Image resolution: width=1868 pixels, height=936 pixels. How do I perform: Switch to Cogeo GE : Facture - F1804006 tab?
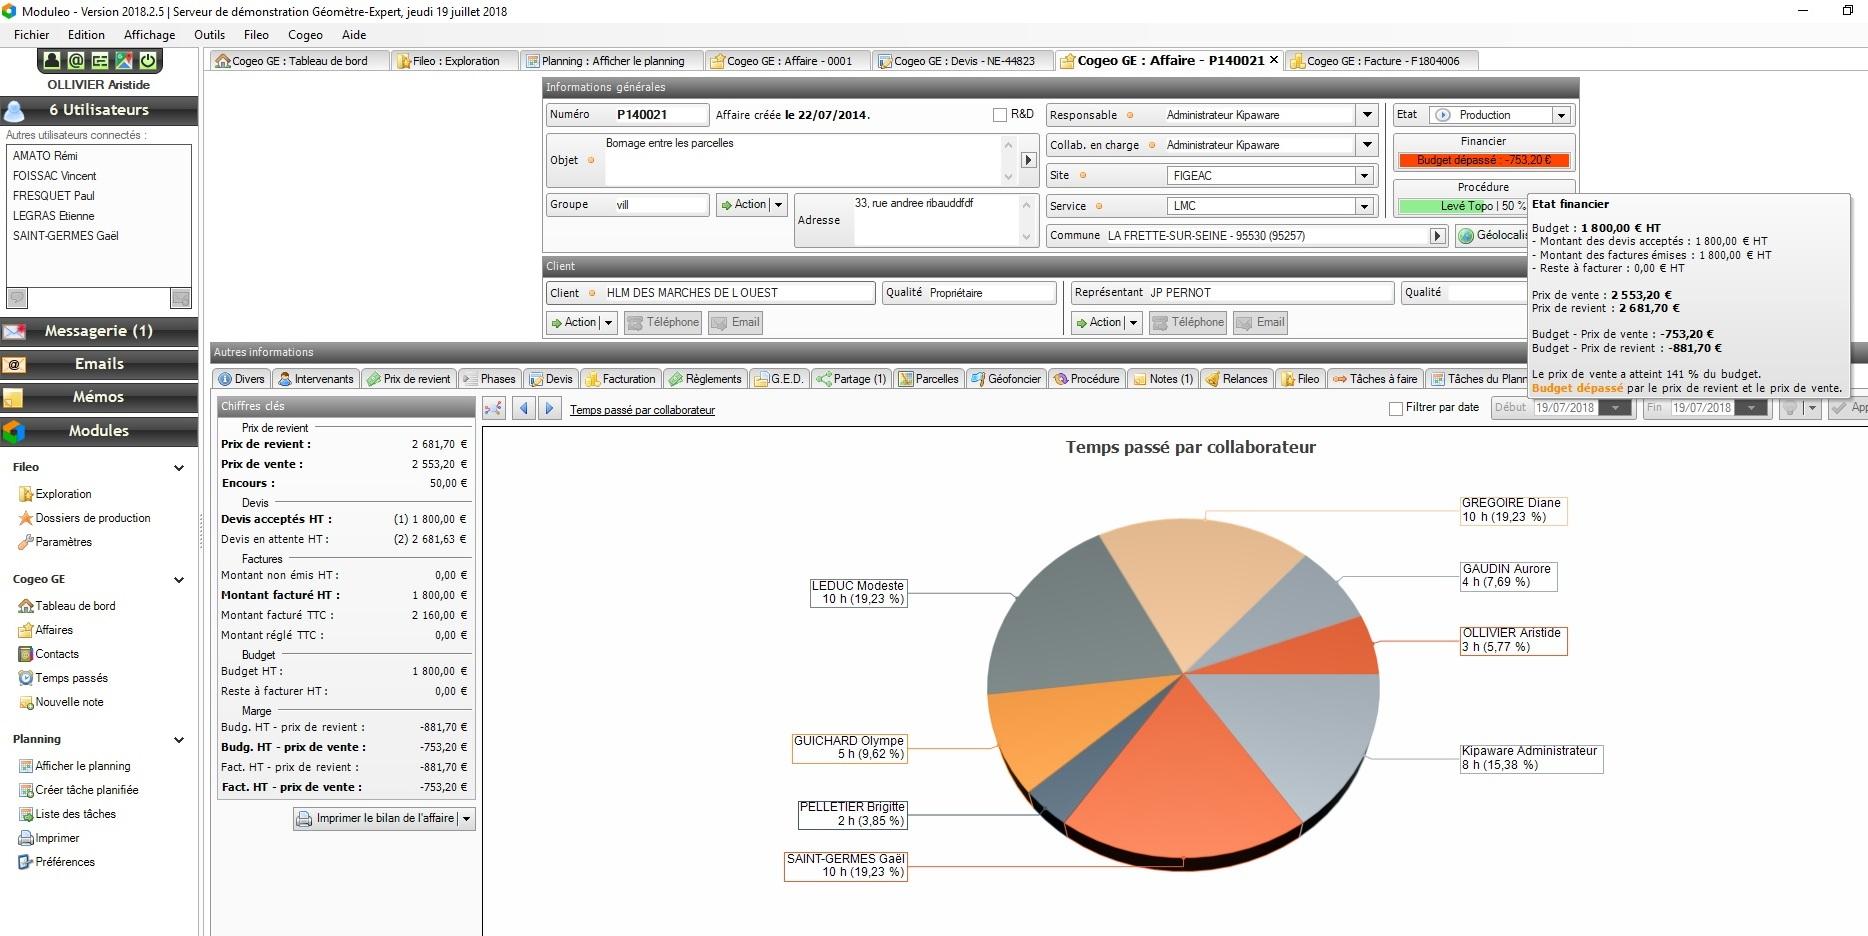(x=1380, y=61)
